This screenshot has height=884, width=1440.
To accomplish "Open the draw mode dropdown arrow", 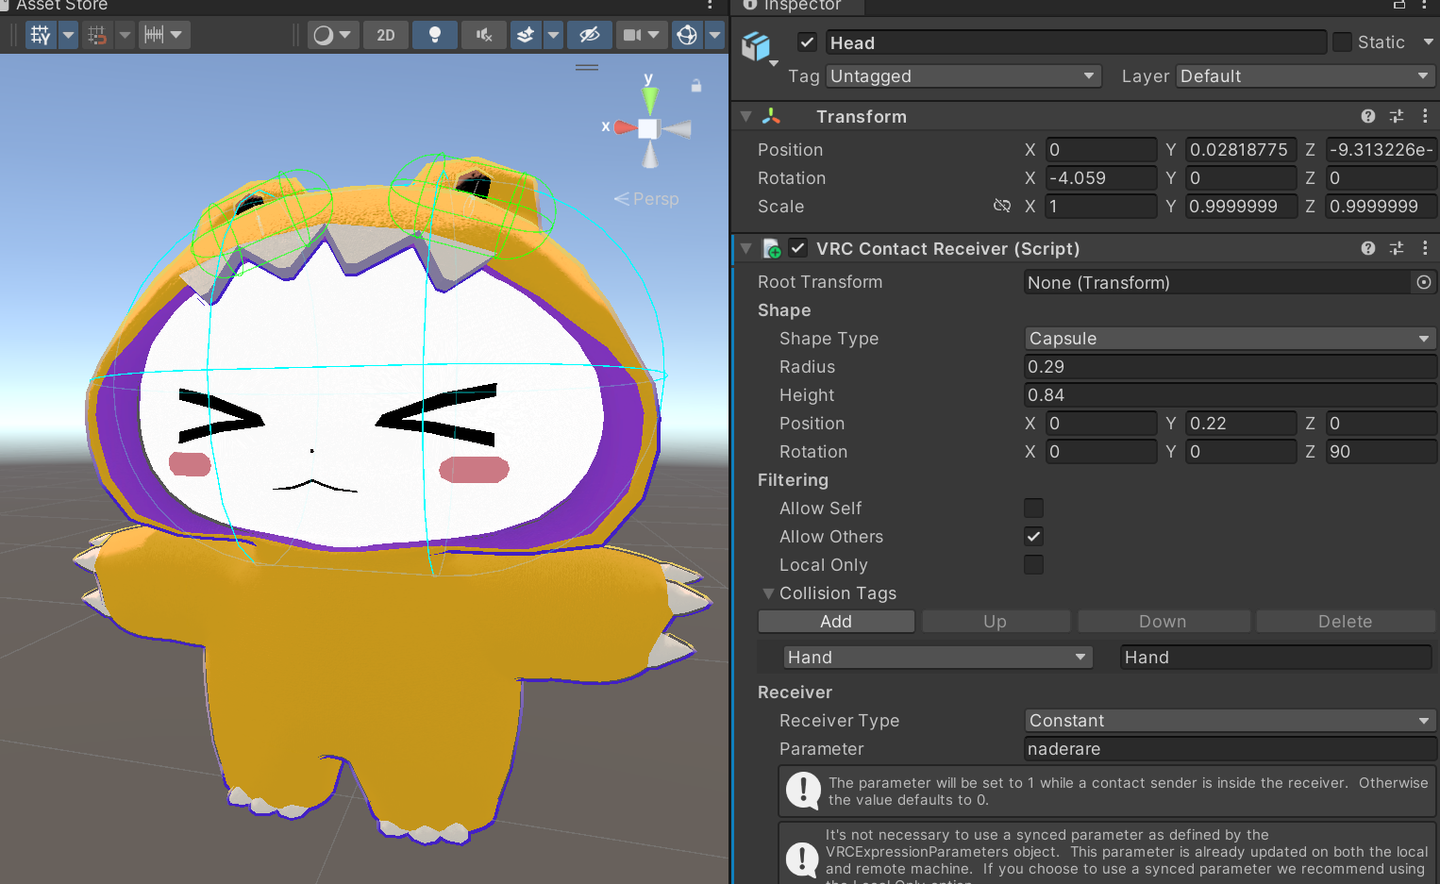I will (x=346, y=35).
